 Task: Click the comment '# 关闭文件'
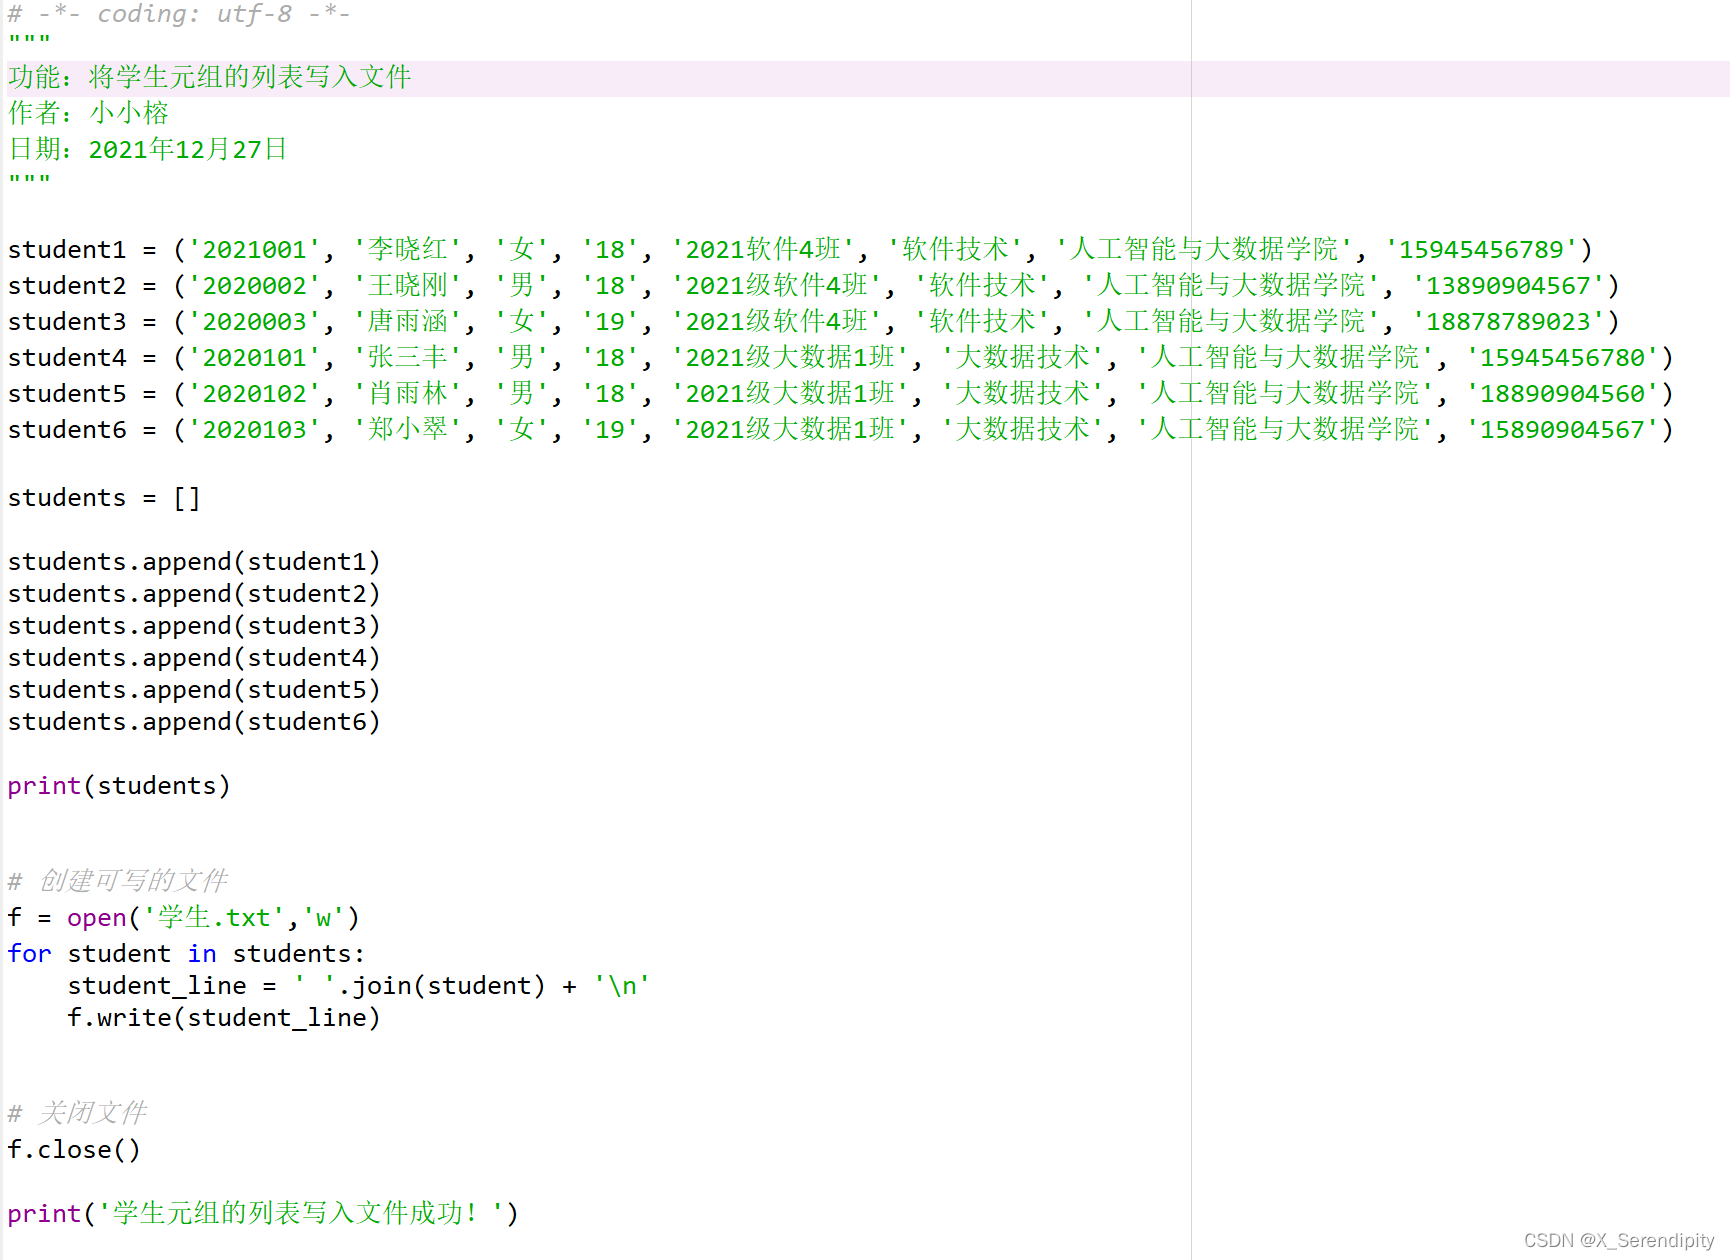coord(77,1113)
